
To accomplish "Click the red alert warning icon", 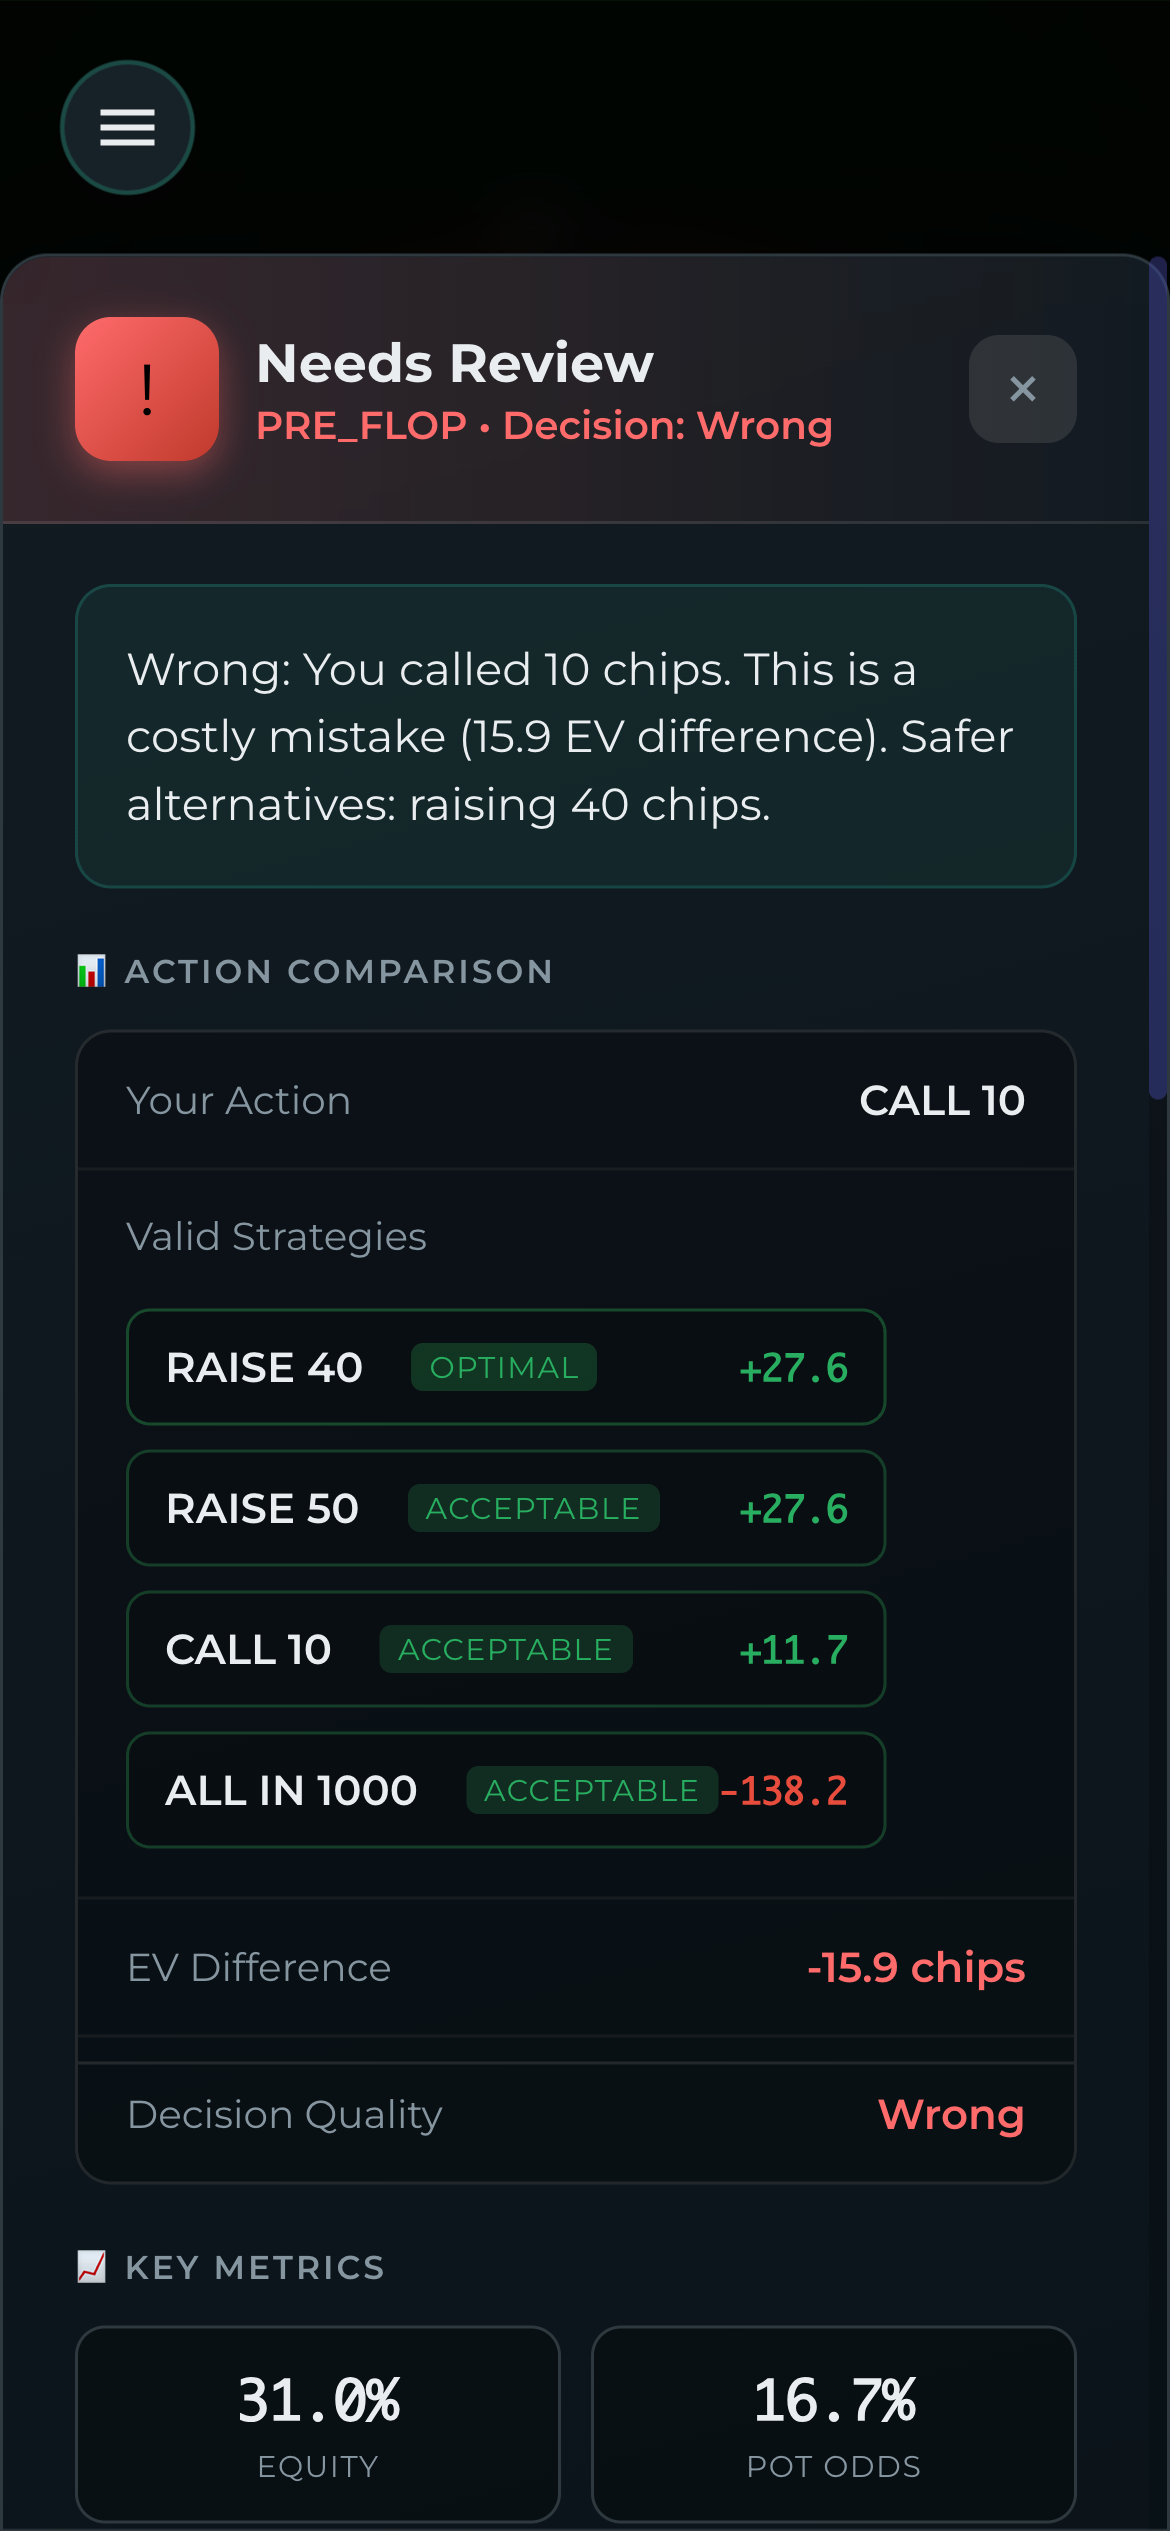I will click(x=146, y=390).
